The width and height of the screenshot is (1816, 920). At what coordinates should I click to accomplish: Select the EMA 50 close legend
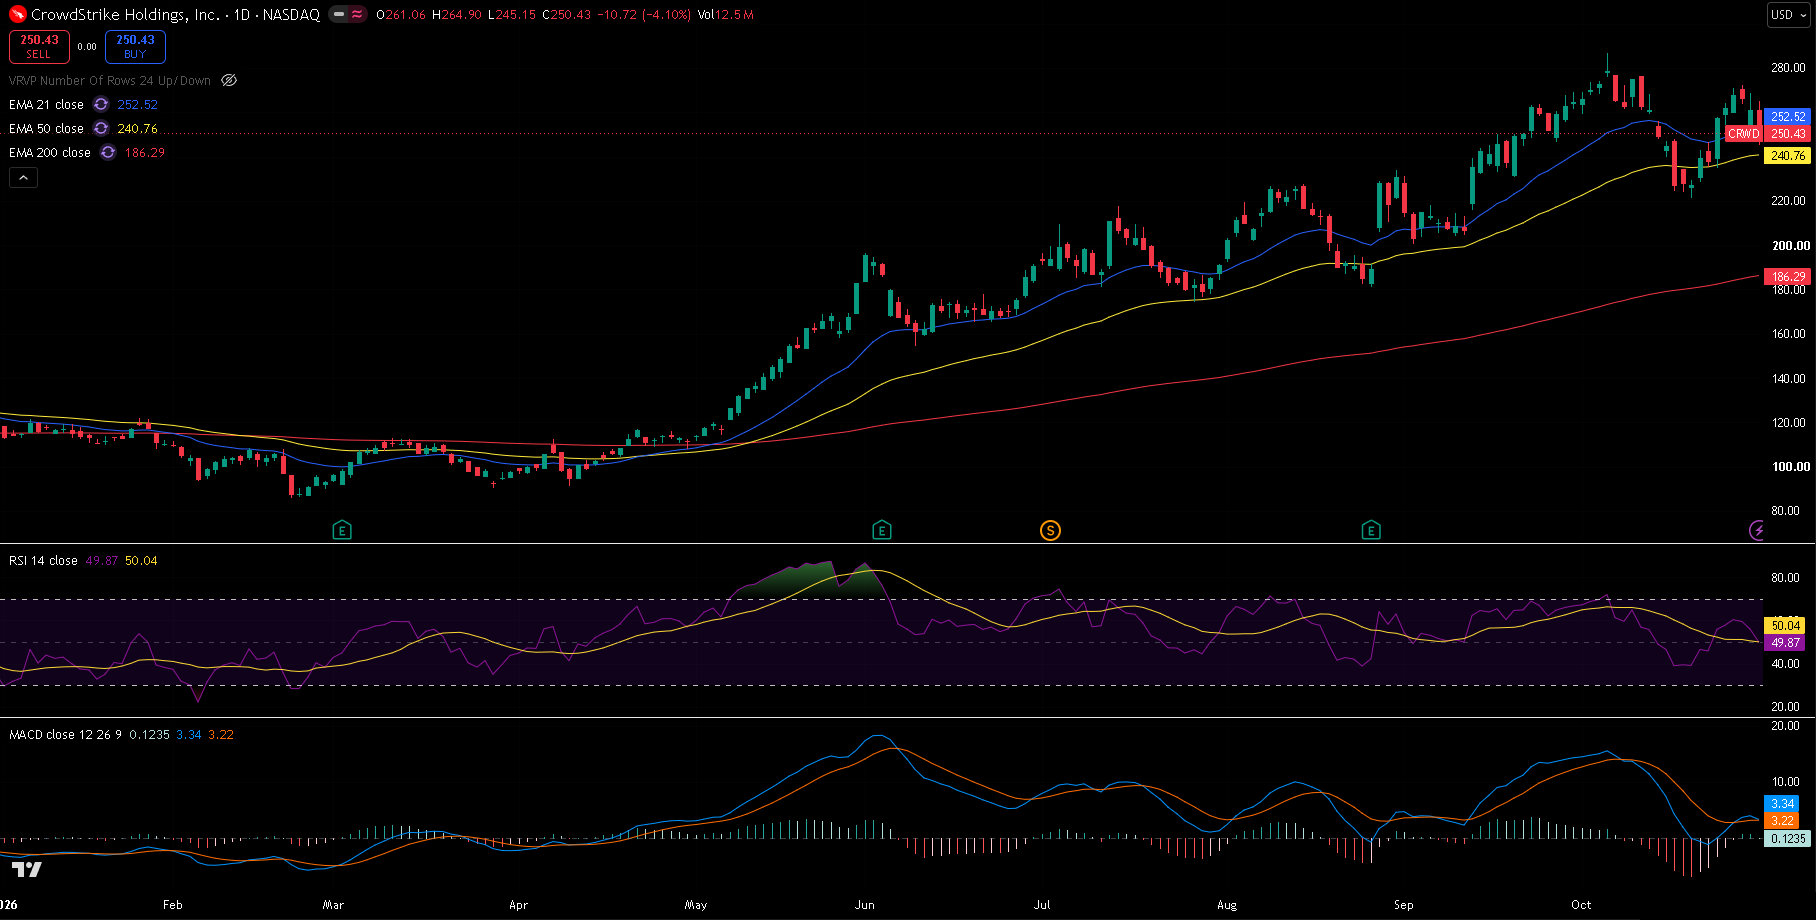coord(46,128)
